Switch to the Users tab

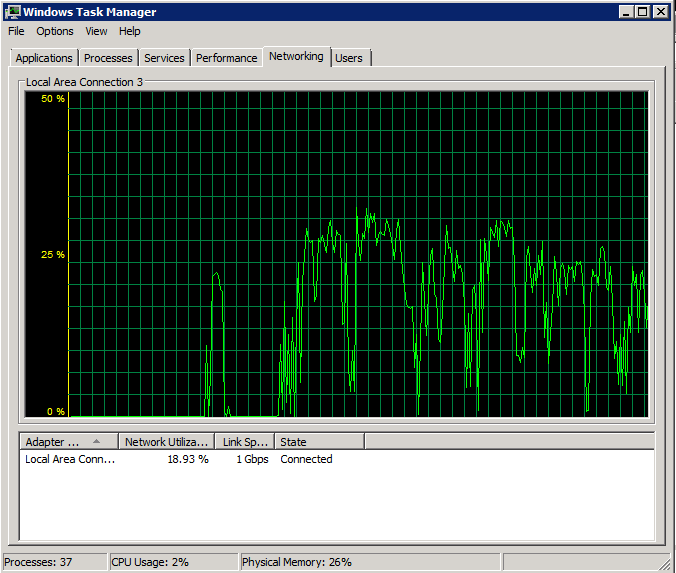[349, 58]
